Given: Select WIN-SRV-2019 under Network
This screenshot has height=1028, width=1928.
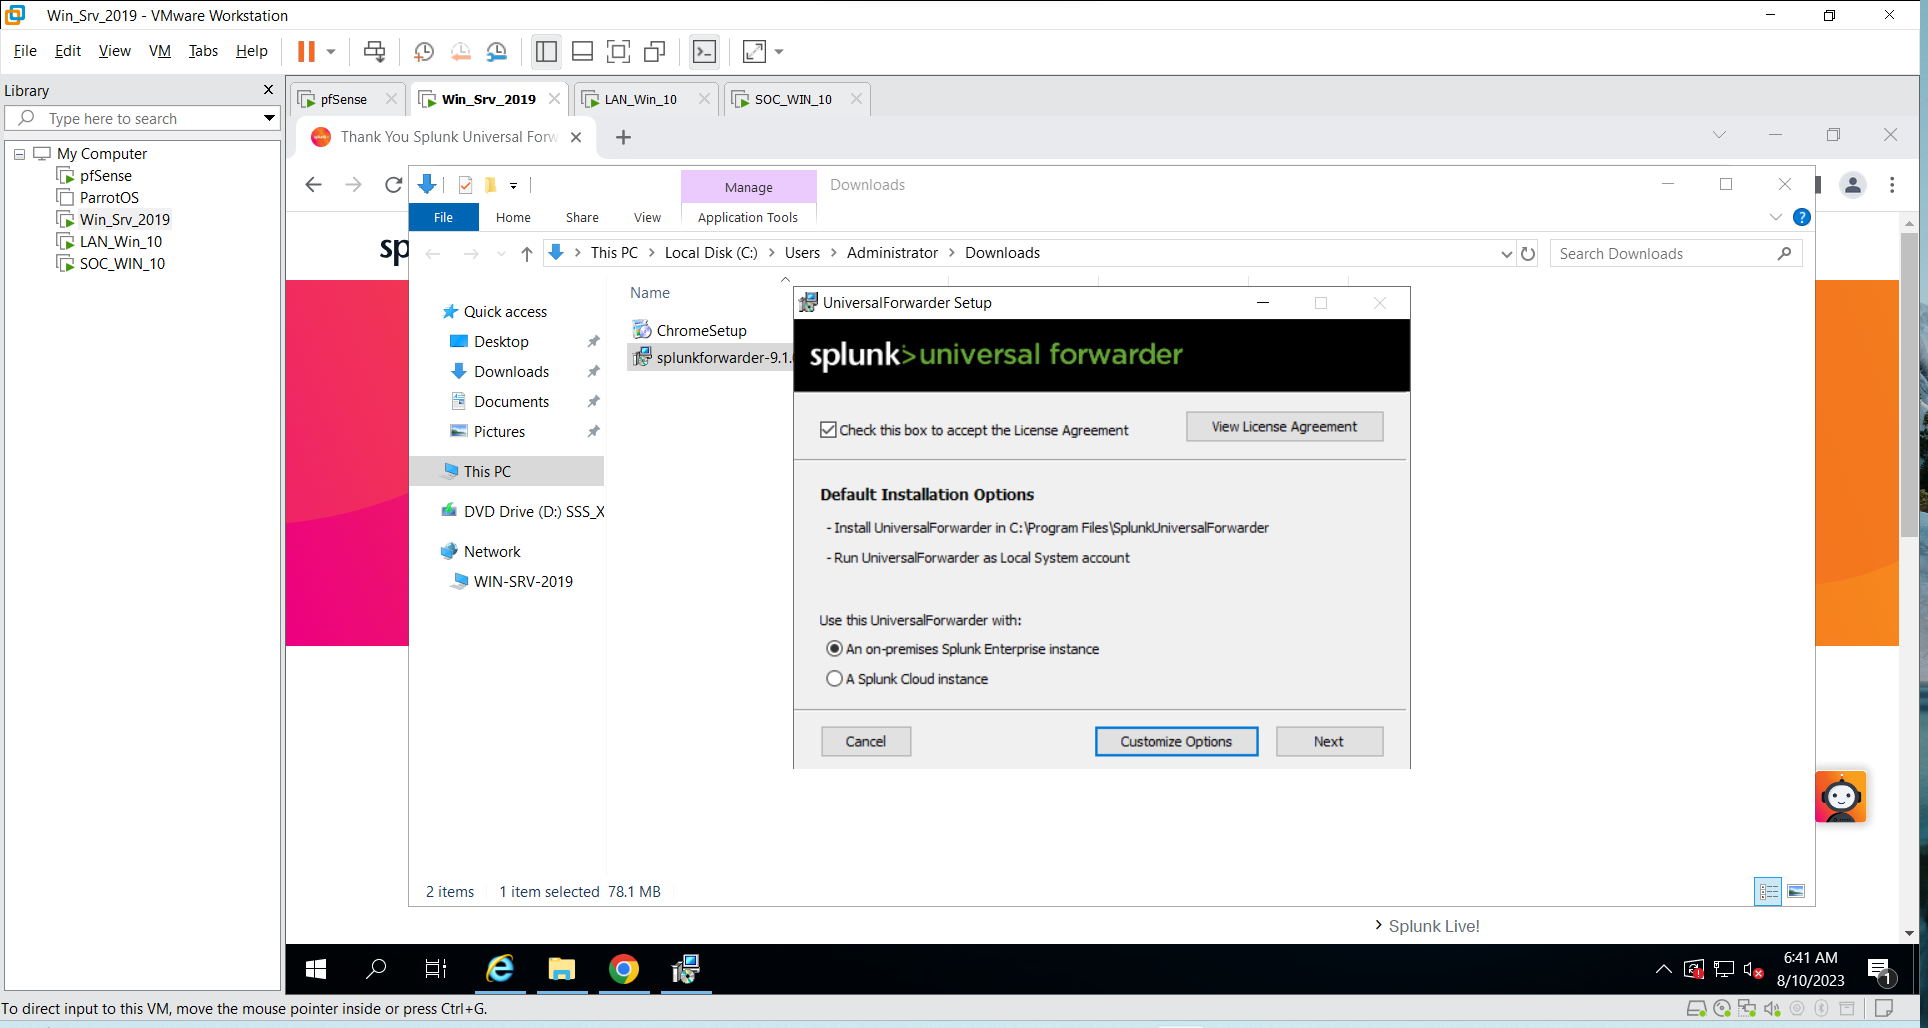Looking at the screenshot, I should [x=523, y=582].
